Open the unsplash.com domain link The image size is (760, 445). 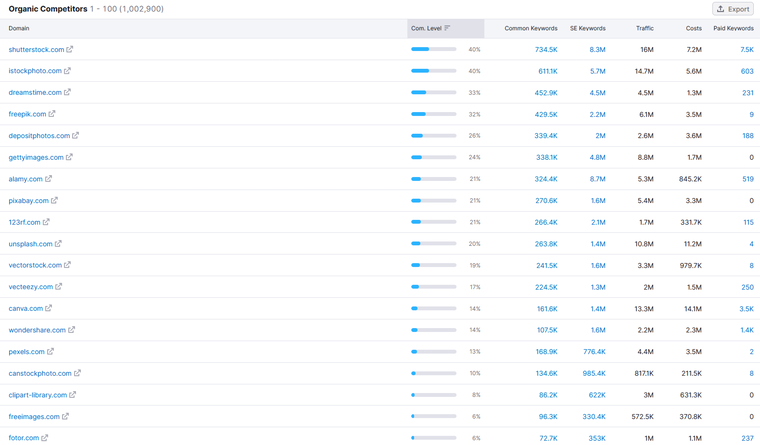(31, 244)
